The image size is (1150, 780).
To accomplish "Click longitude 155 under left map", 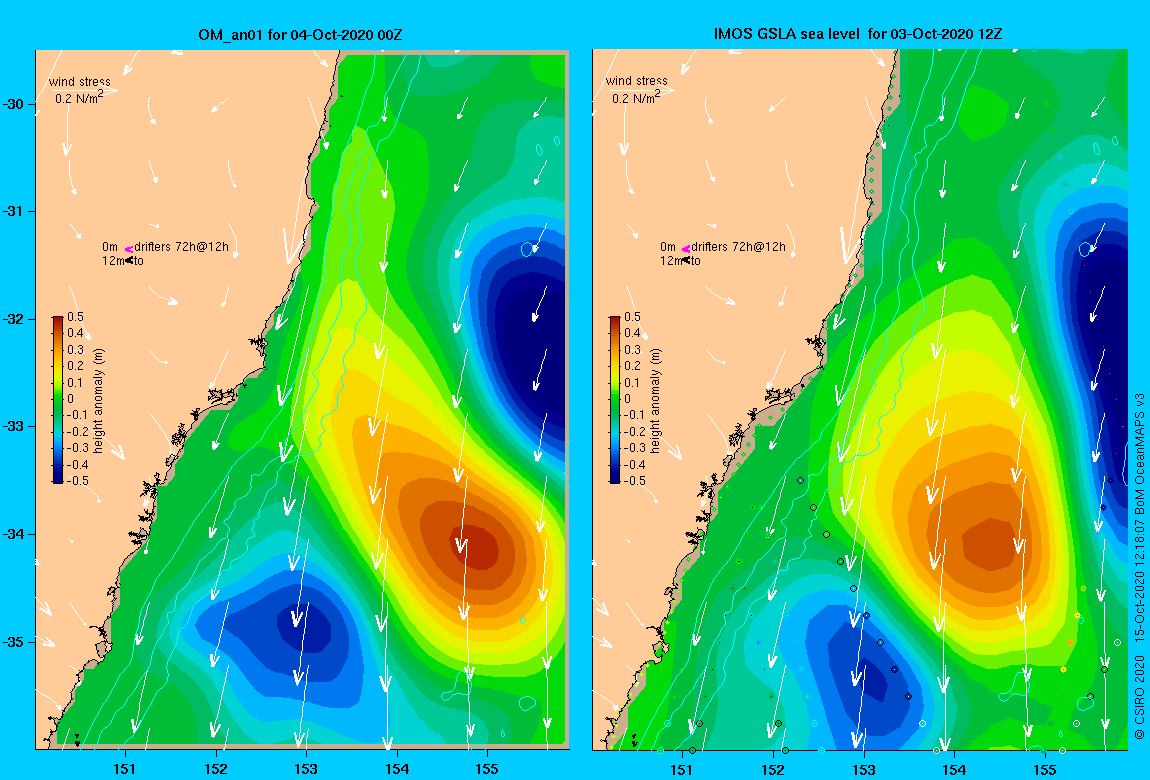I will click(487, 769).
